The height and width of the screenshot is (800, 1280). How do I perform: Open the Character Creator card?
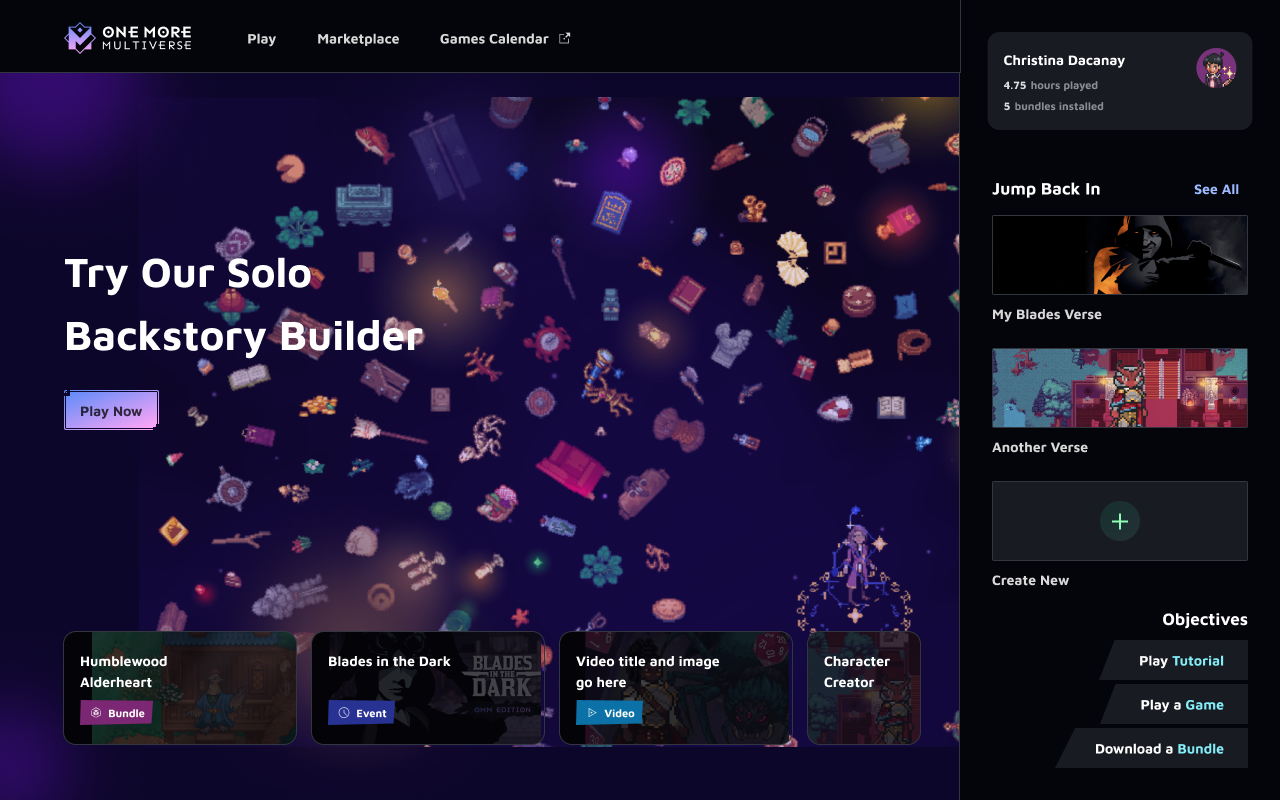tap(864, 688)
